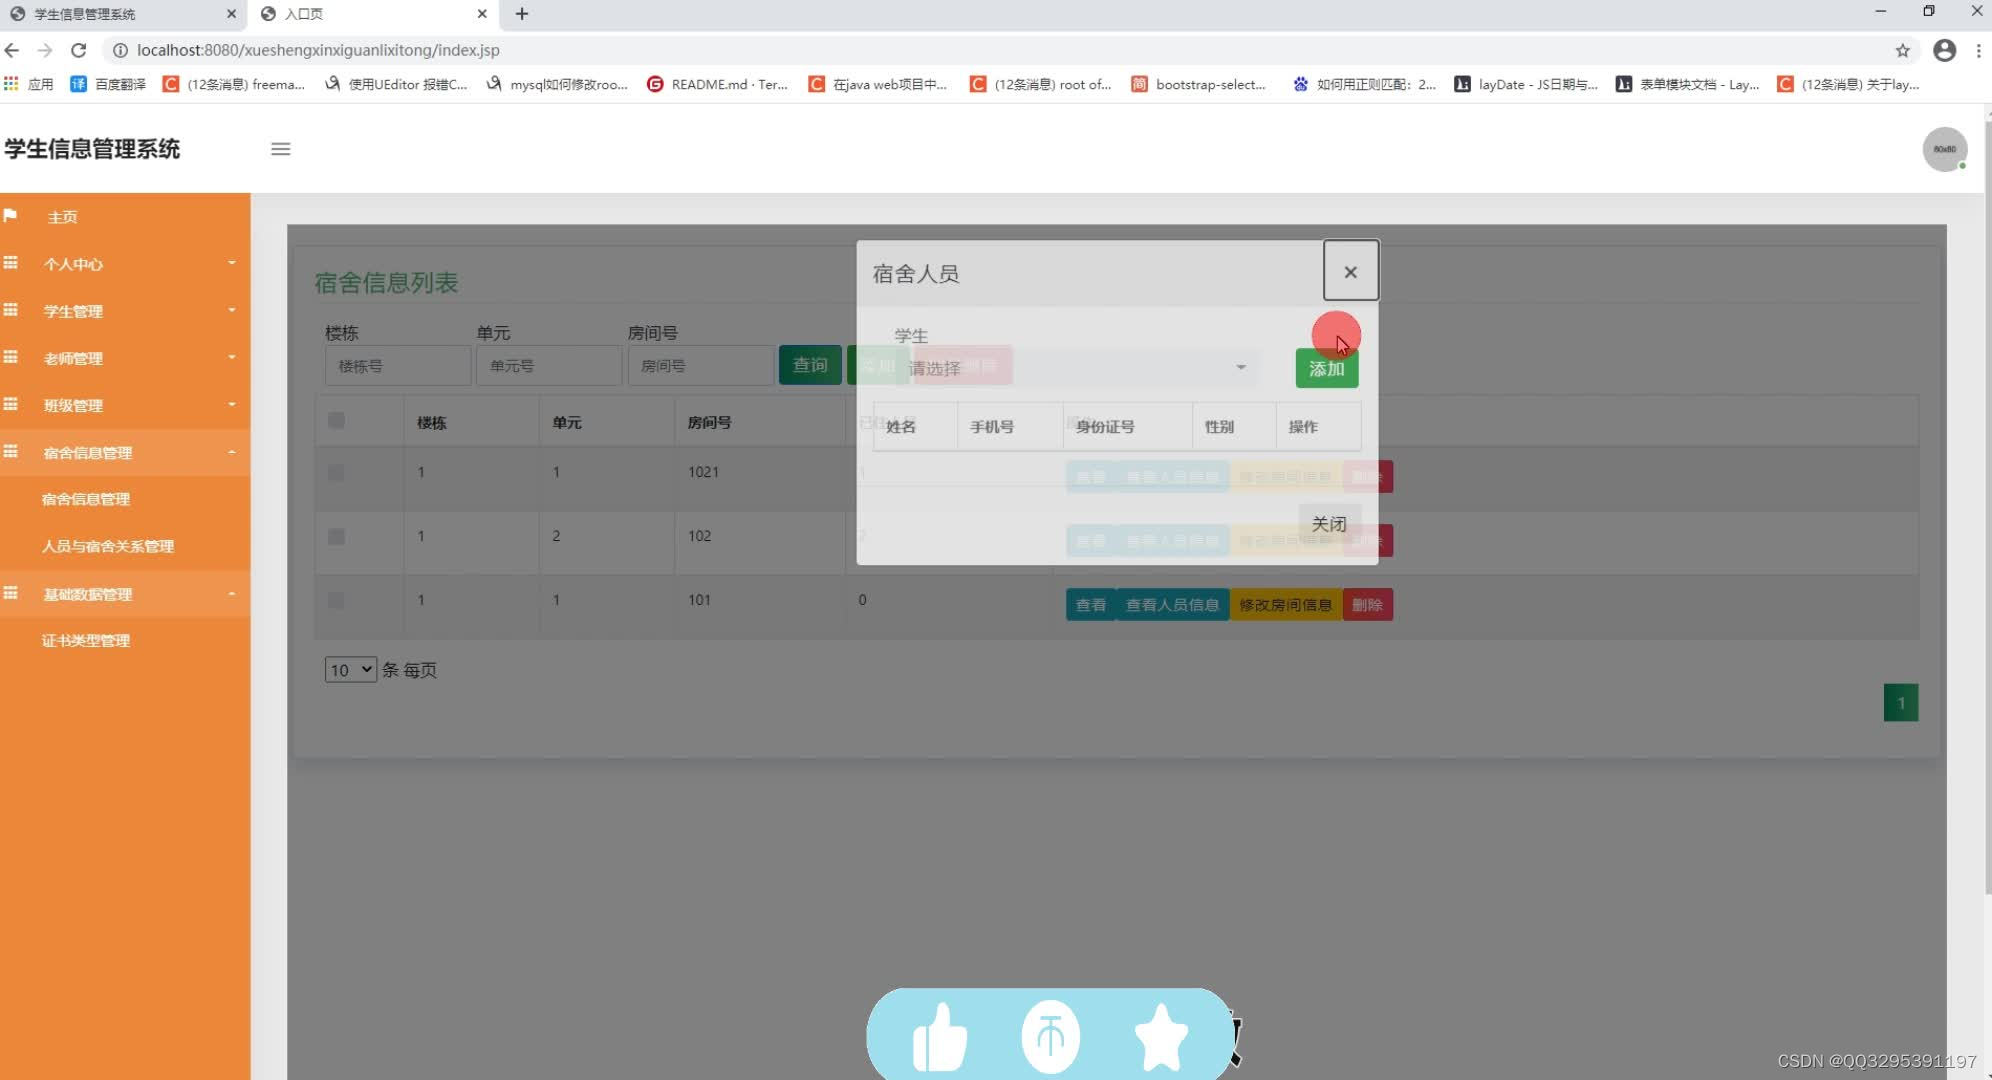Click 修改房间信息 for room 101
This screenshot has height=1080, width=1992.
[1286, 605]
